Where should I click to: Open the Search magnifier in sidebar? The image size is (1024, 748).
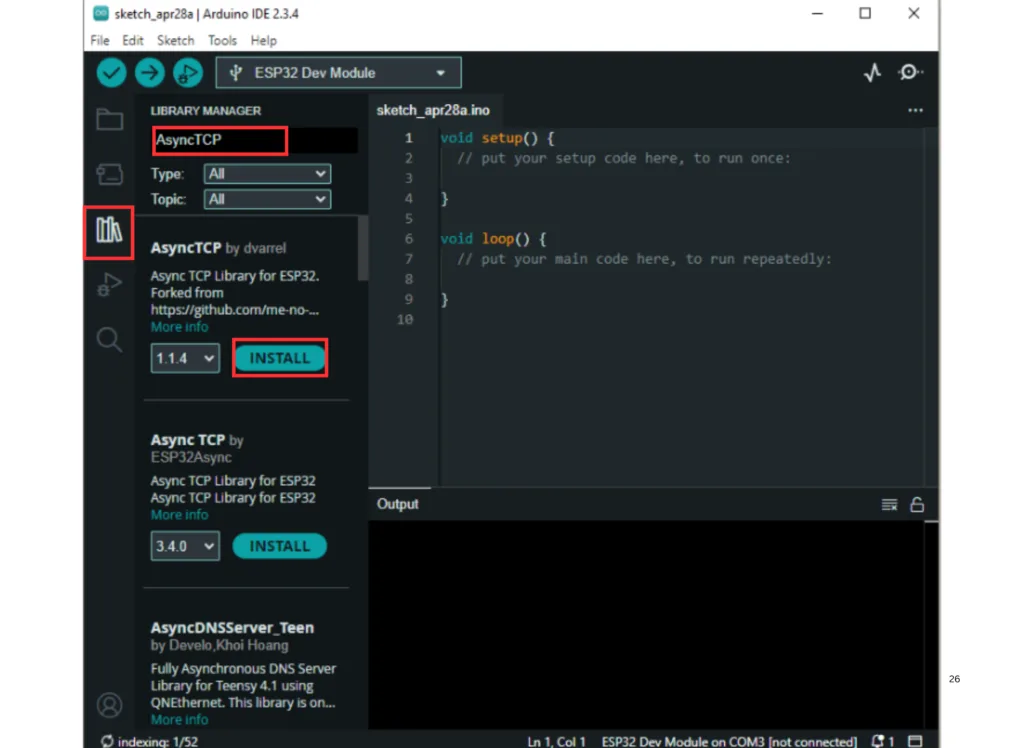(109, 340)
